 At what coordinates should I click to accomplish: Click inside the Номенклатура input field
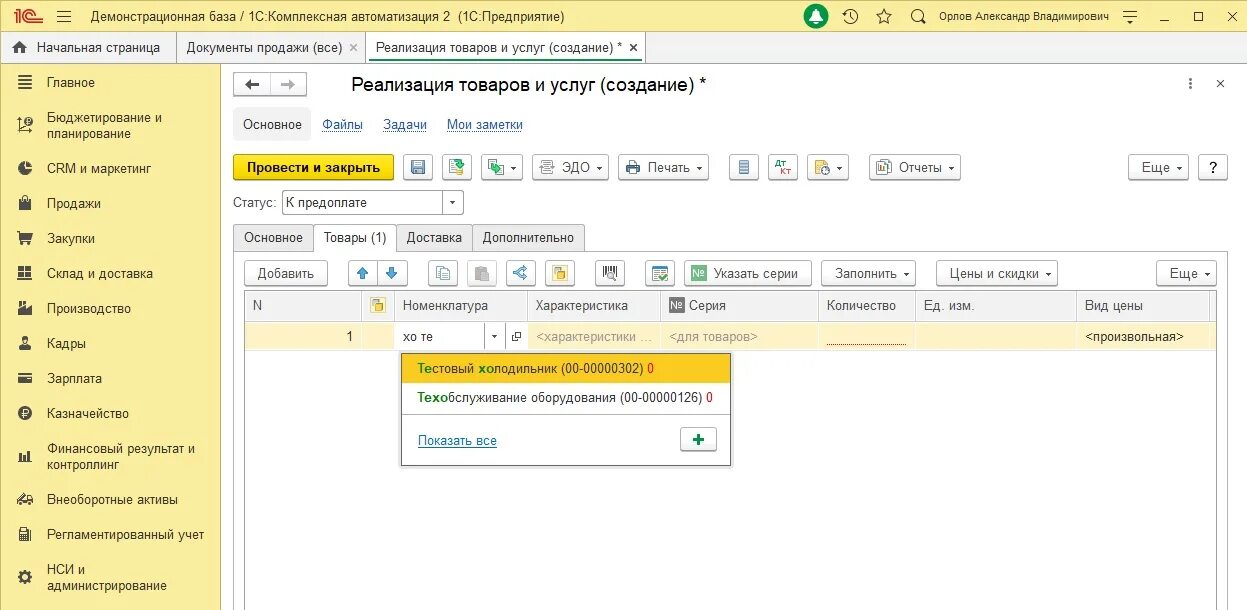tap(440, 337)
